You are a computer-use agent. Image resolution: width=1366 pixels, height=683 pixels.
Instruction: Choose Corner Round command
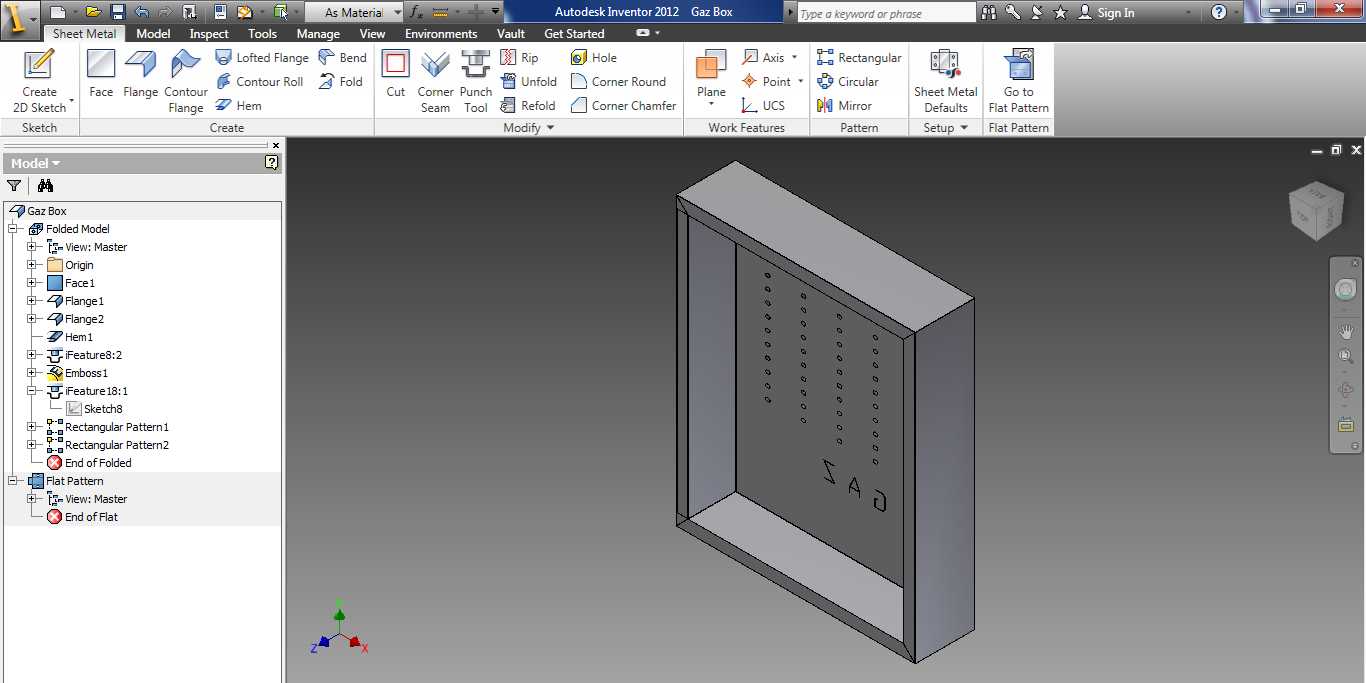coord(618,82)
